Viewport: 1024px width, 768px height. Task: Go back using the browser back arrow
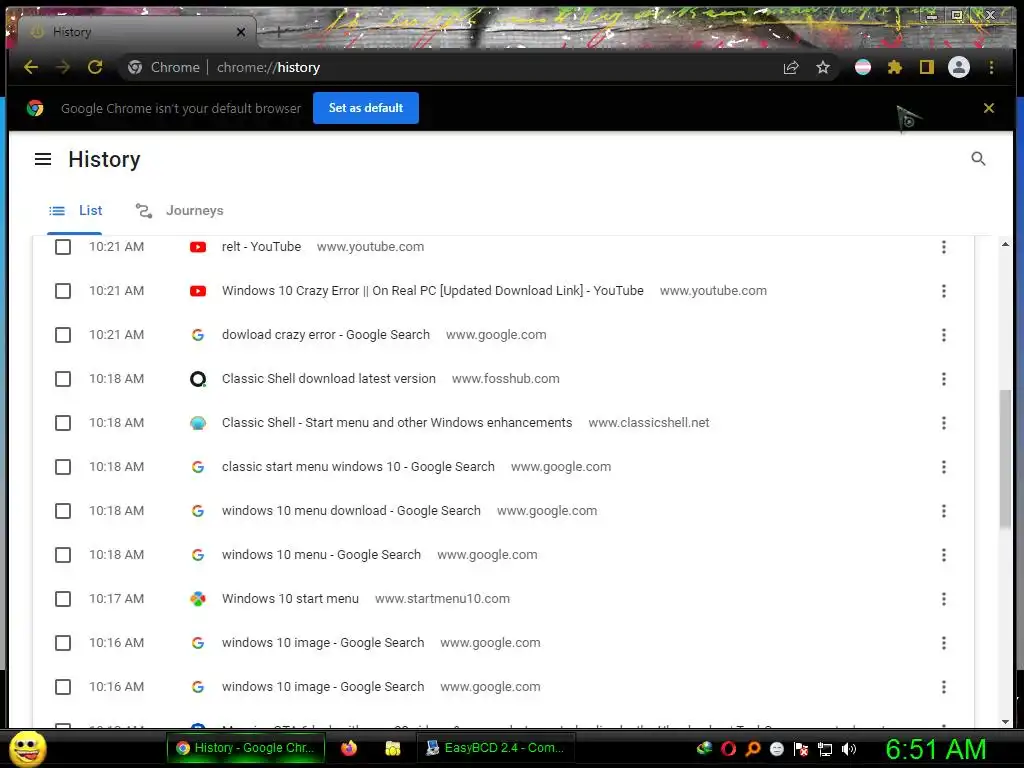tap(31, 67)
